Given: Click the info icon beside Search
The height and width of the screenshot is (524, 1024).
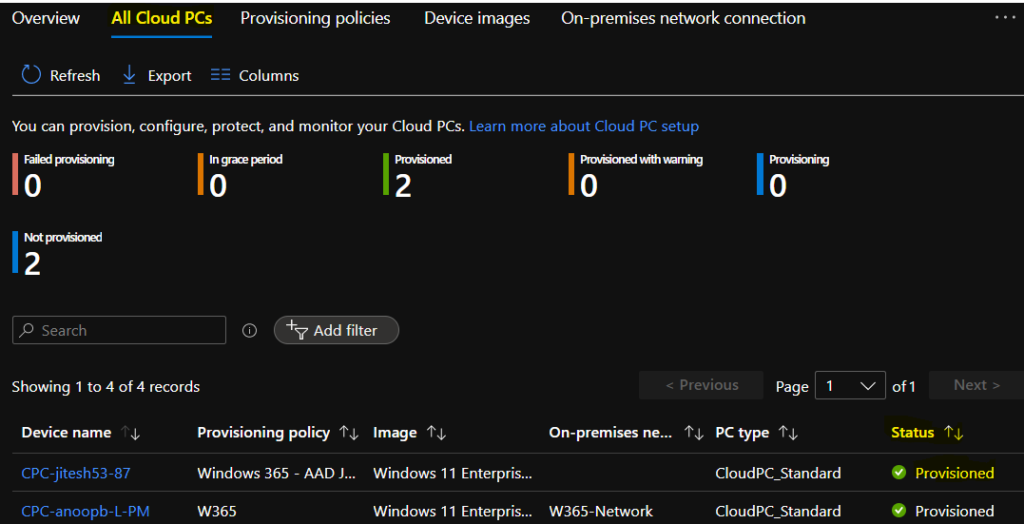Looking at the screenshot, I should (249, 331).
